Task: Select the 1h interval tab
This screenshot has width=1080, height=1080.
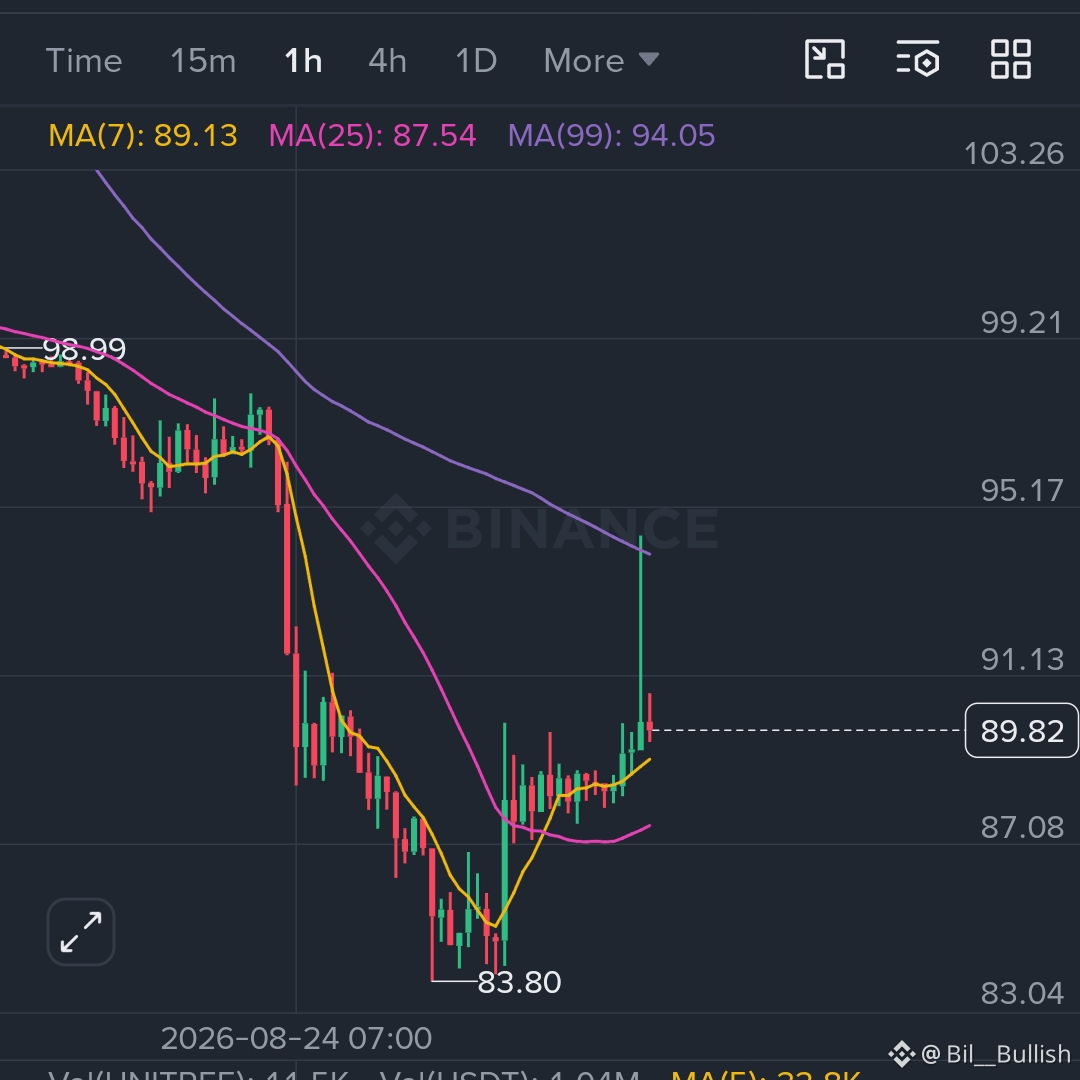Action: tap(303, 61)
